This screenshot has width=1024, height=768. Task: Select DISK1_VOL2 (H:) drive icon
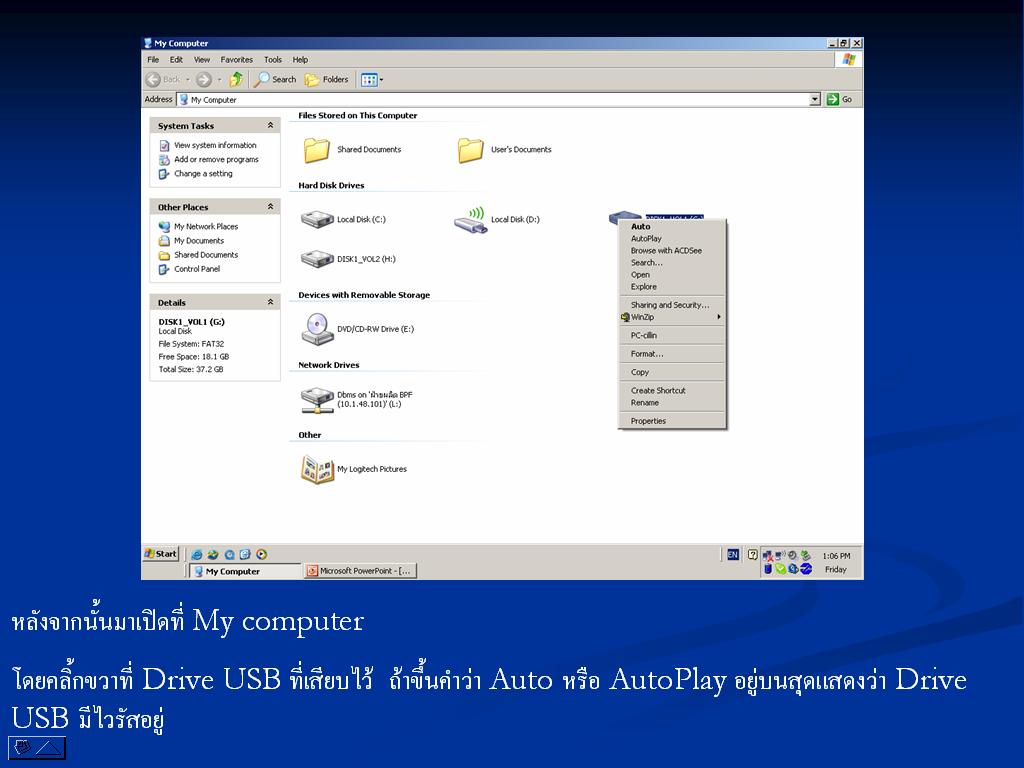coord(317,259)
